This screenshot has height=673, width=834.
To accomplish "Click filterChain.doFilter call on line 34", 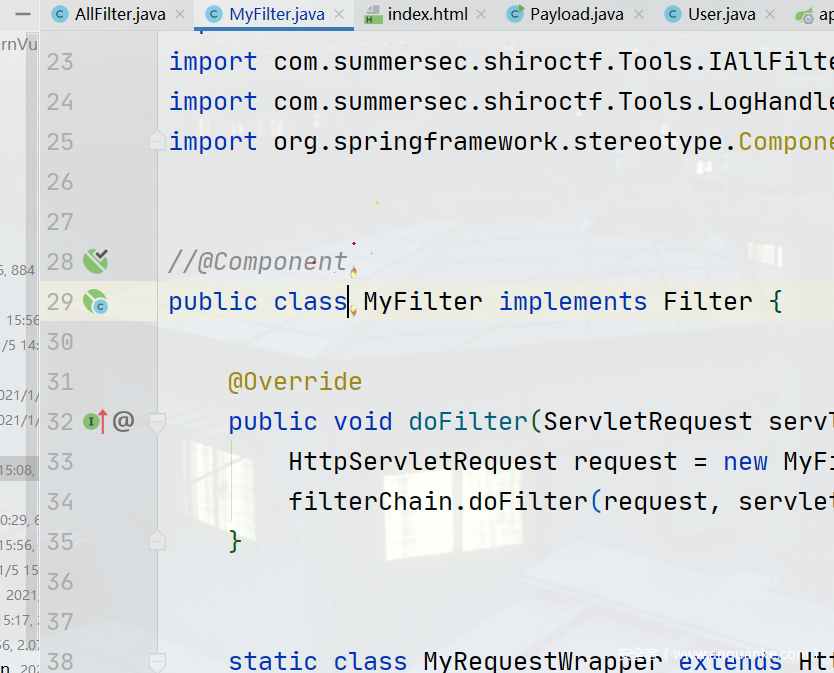I will click(x=438, y=501).
